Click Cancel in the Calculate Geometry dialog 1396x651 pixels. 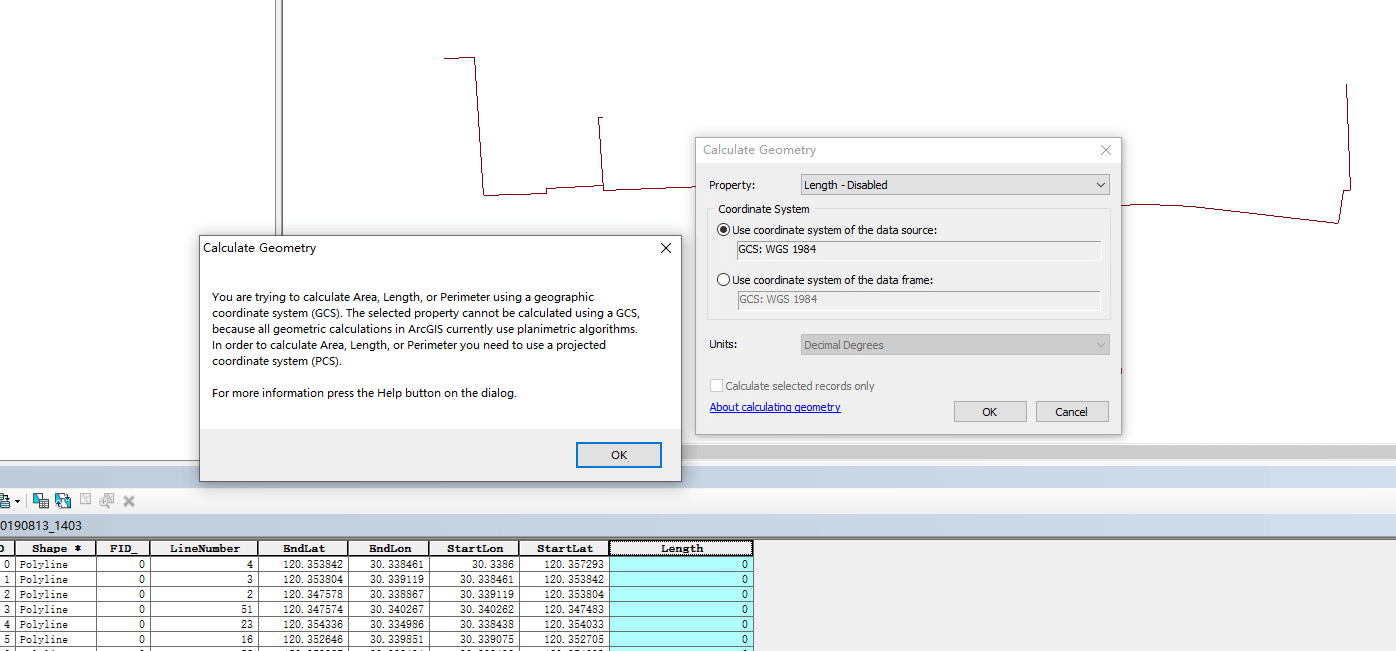[x=1071, y=412]
